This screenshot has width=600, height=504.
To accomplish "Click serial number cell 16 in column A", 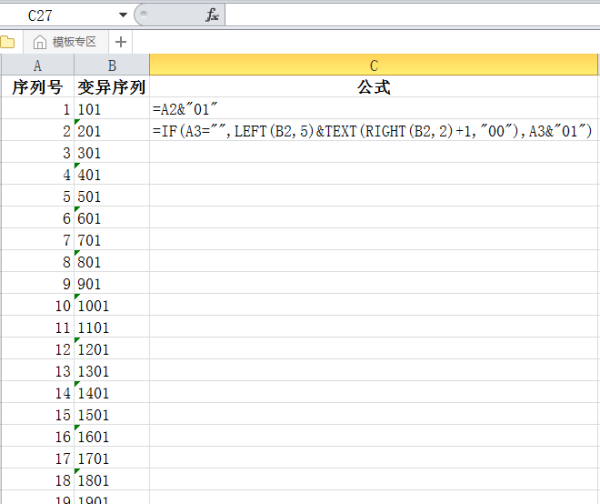I will click(38, 436).
